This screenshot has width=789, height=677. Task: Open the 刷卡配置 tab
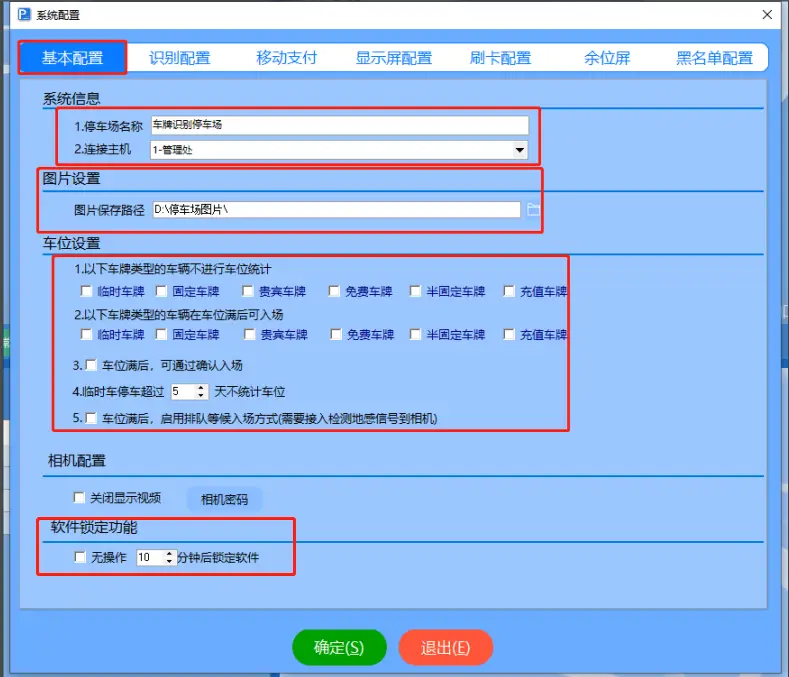(500, 58)
